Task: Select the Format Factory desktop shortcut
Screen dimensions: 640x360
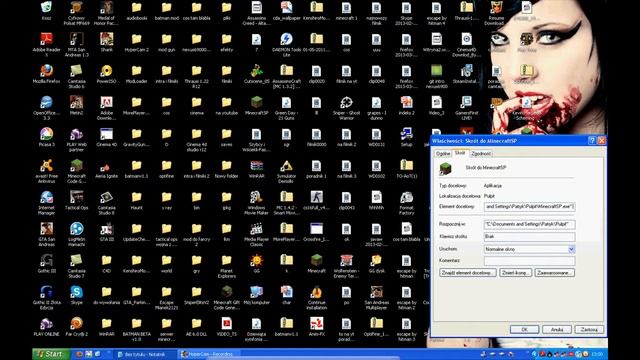Action: click(x=407, y=202)
